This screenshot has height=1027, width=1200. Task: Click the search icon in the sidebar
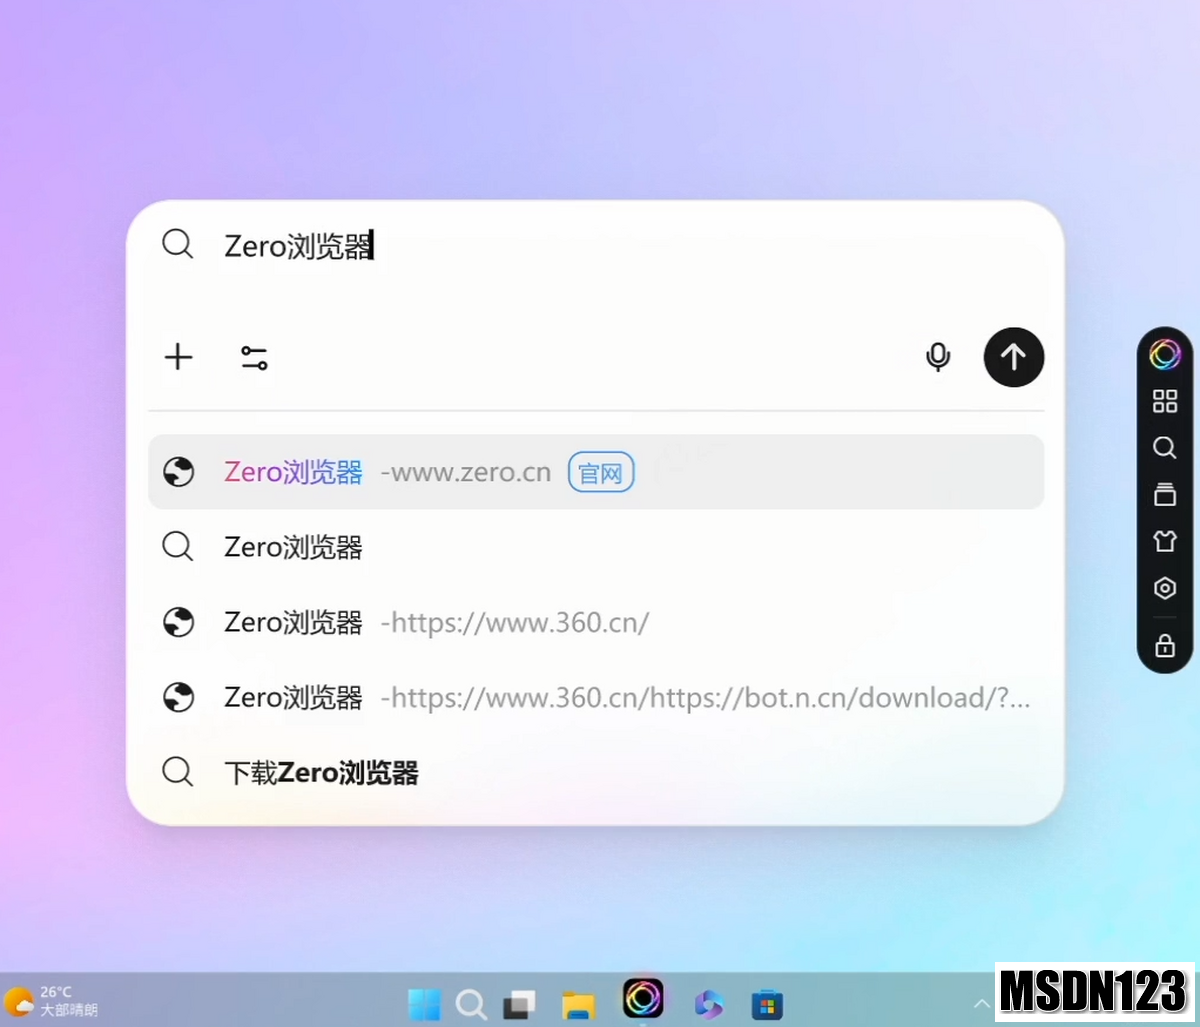click(x=1165, y=447)
